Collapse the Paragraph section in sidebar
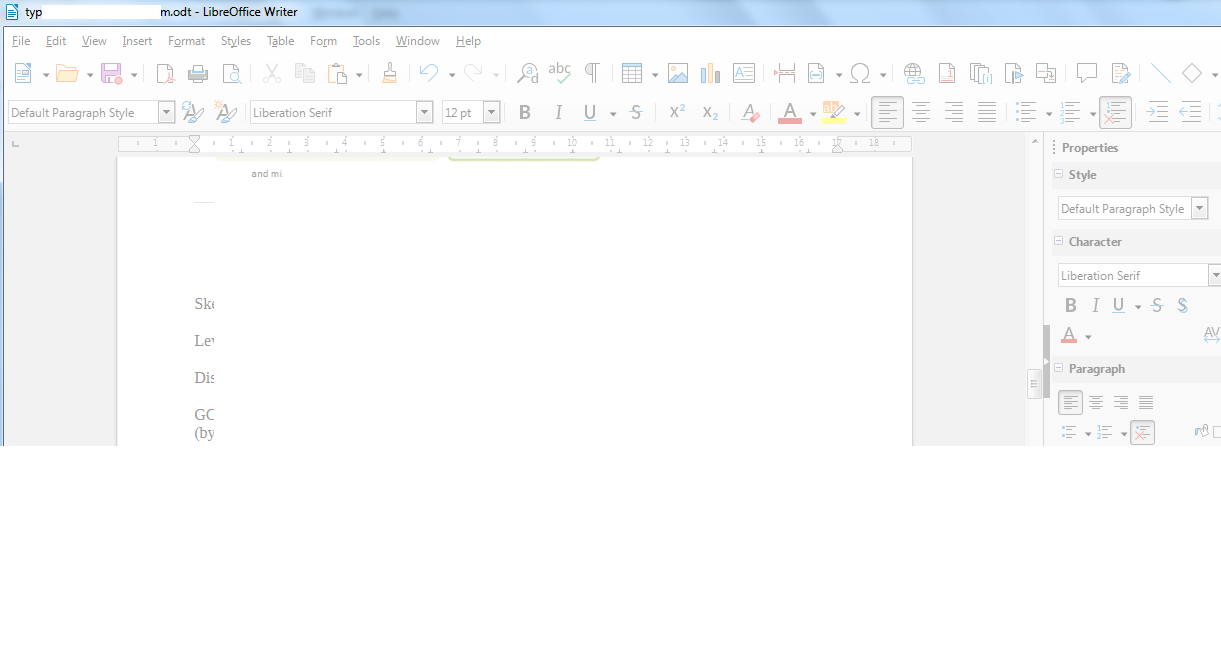The image size is (1221, 666). 1058,369
